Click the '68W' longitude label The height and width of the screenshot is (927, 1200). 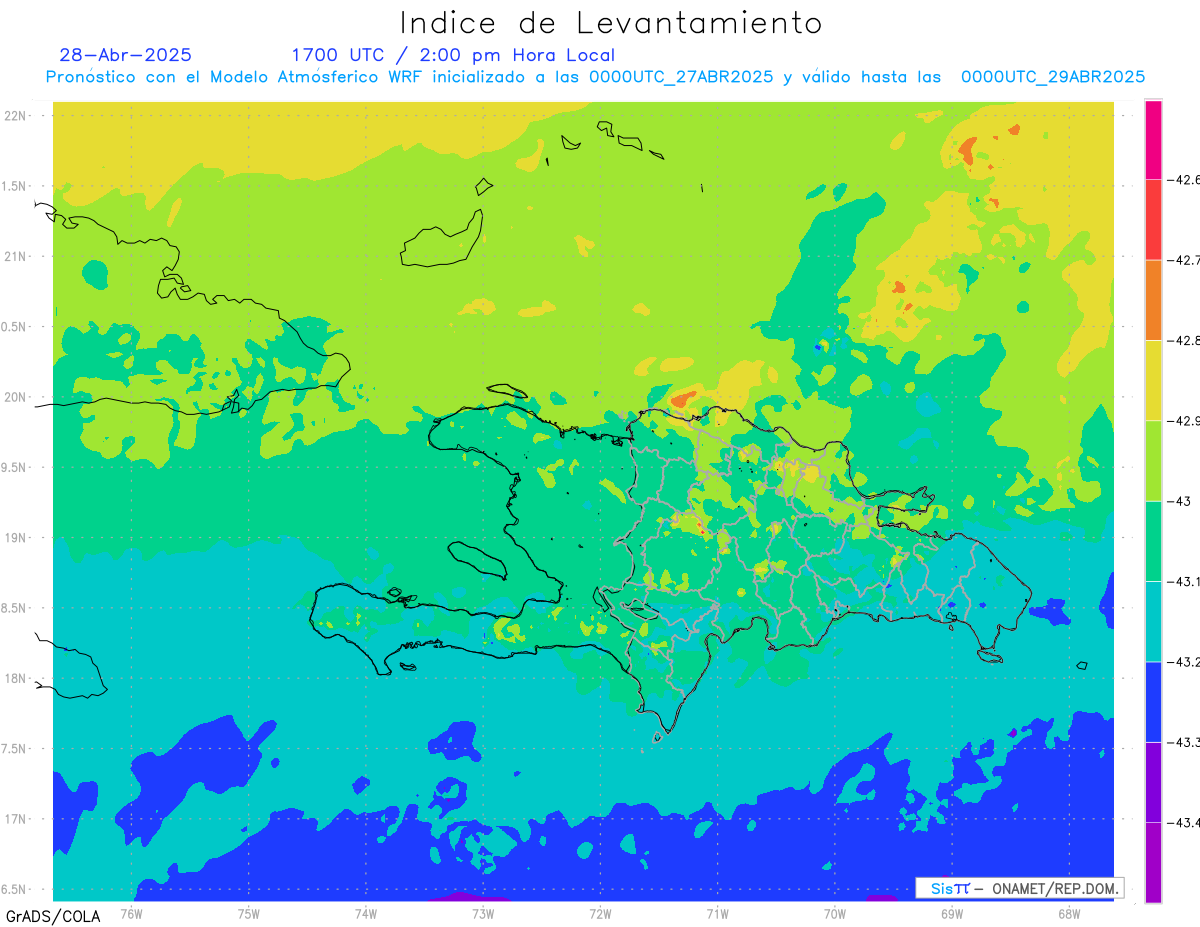1069,913
